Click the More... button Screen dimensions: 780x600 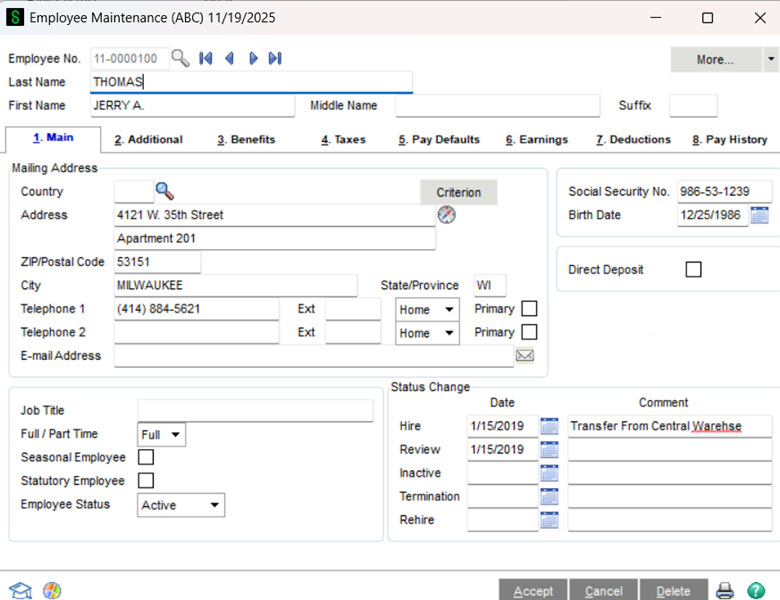tap(715, 59)
